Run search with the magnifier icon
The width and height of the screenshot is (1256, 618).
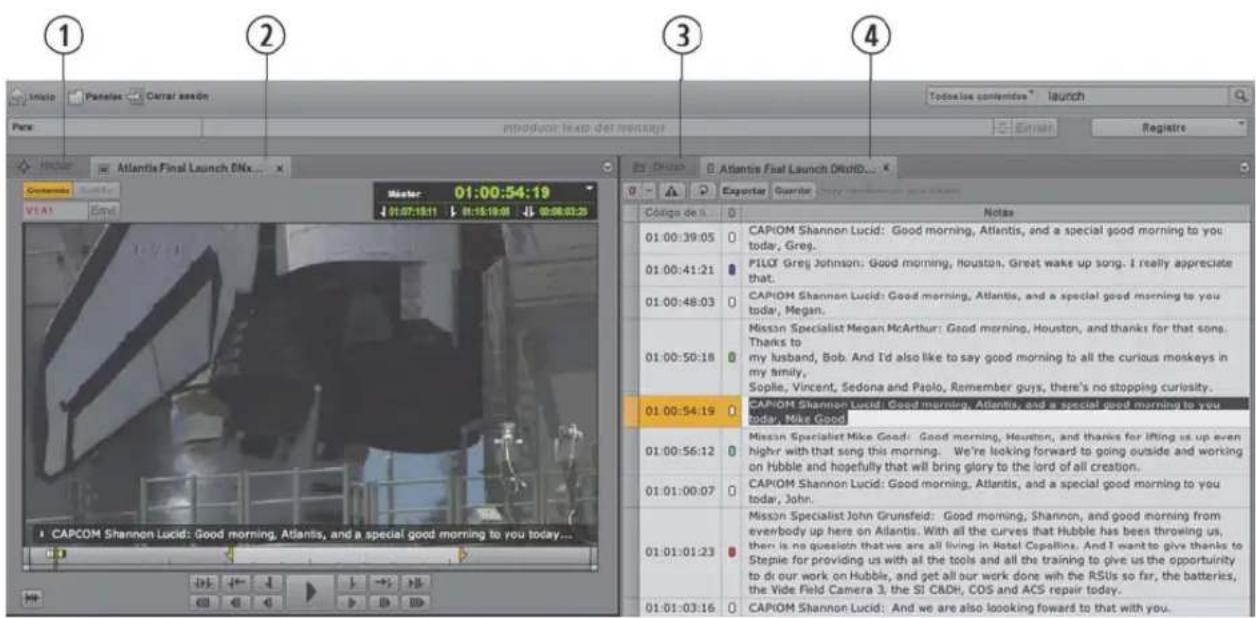pyautogui.click(x=1240, y=97)
